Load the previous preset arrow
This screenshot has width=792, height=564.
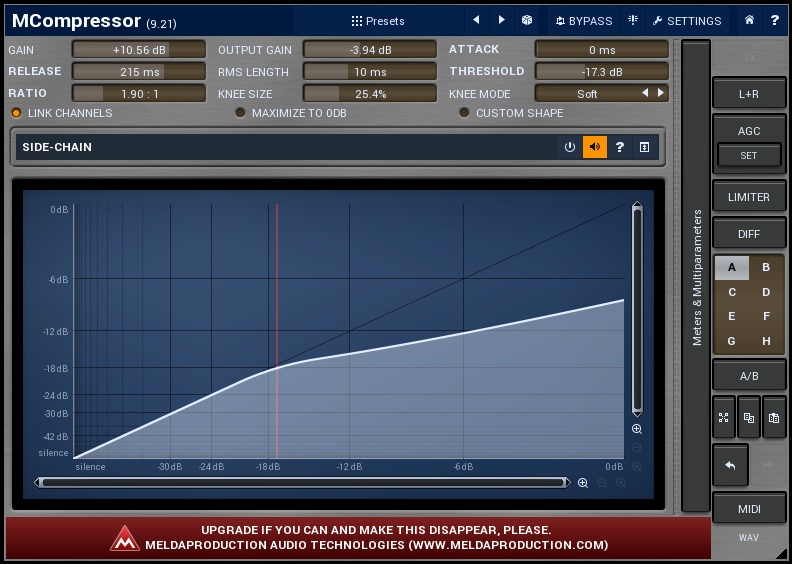click(476, 20)
